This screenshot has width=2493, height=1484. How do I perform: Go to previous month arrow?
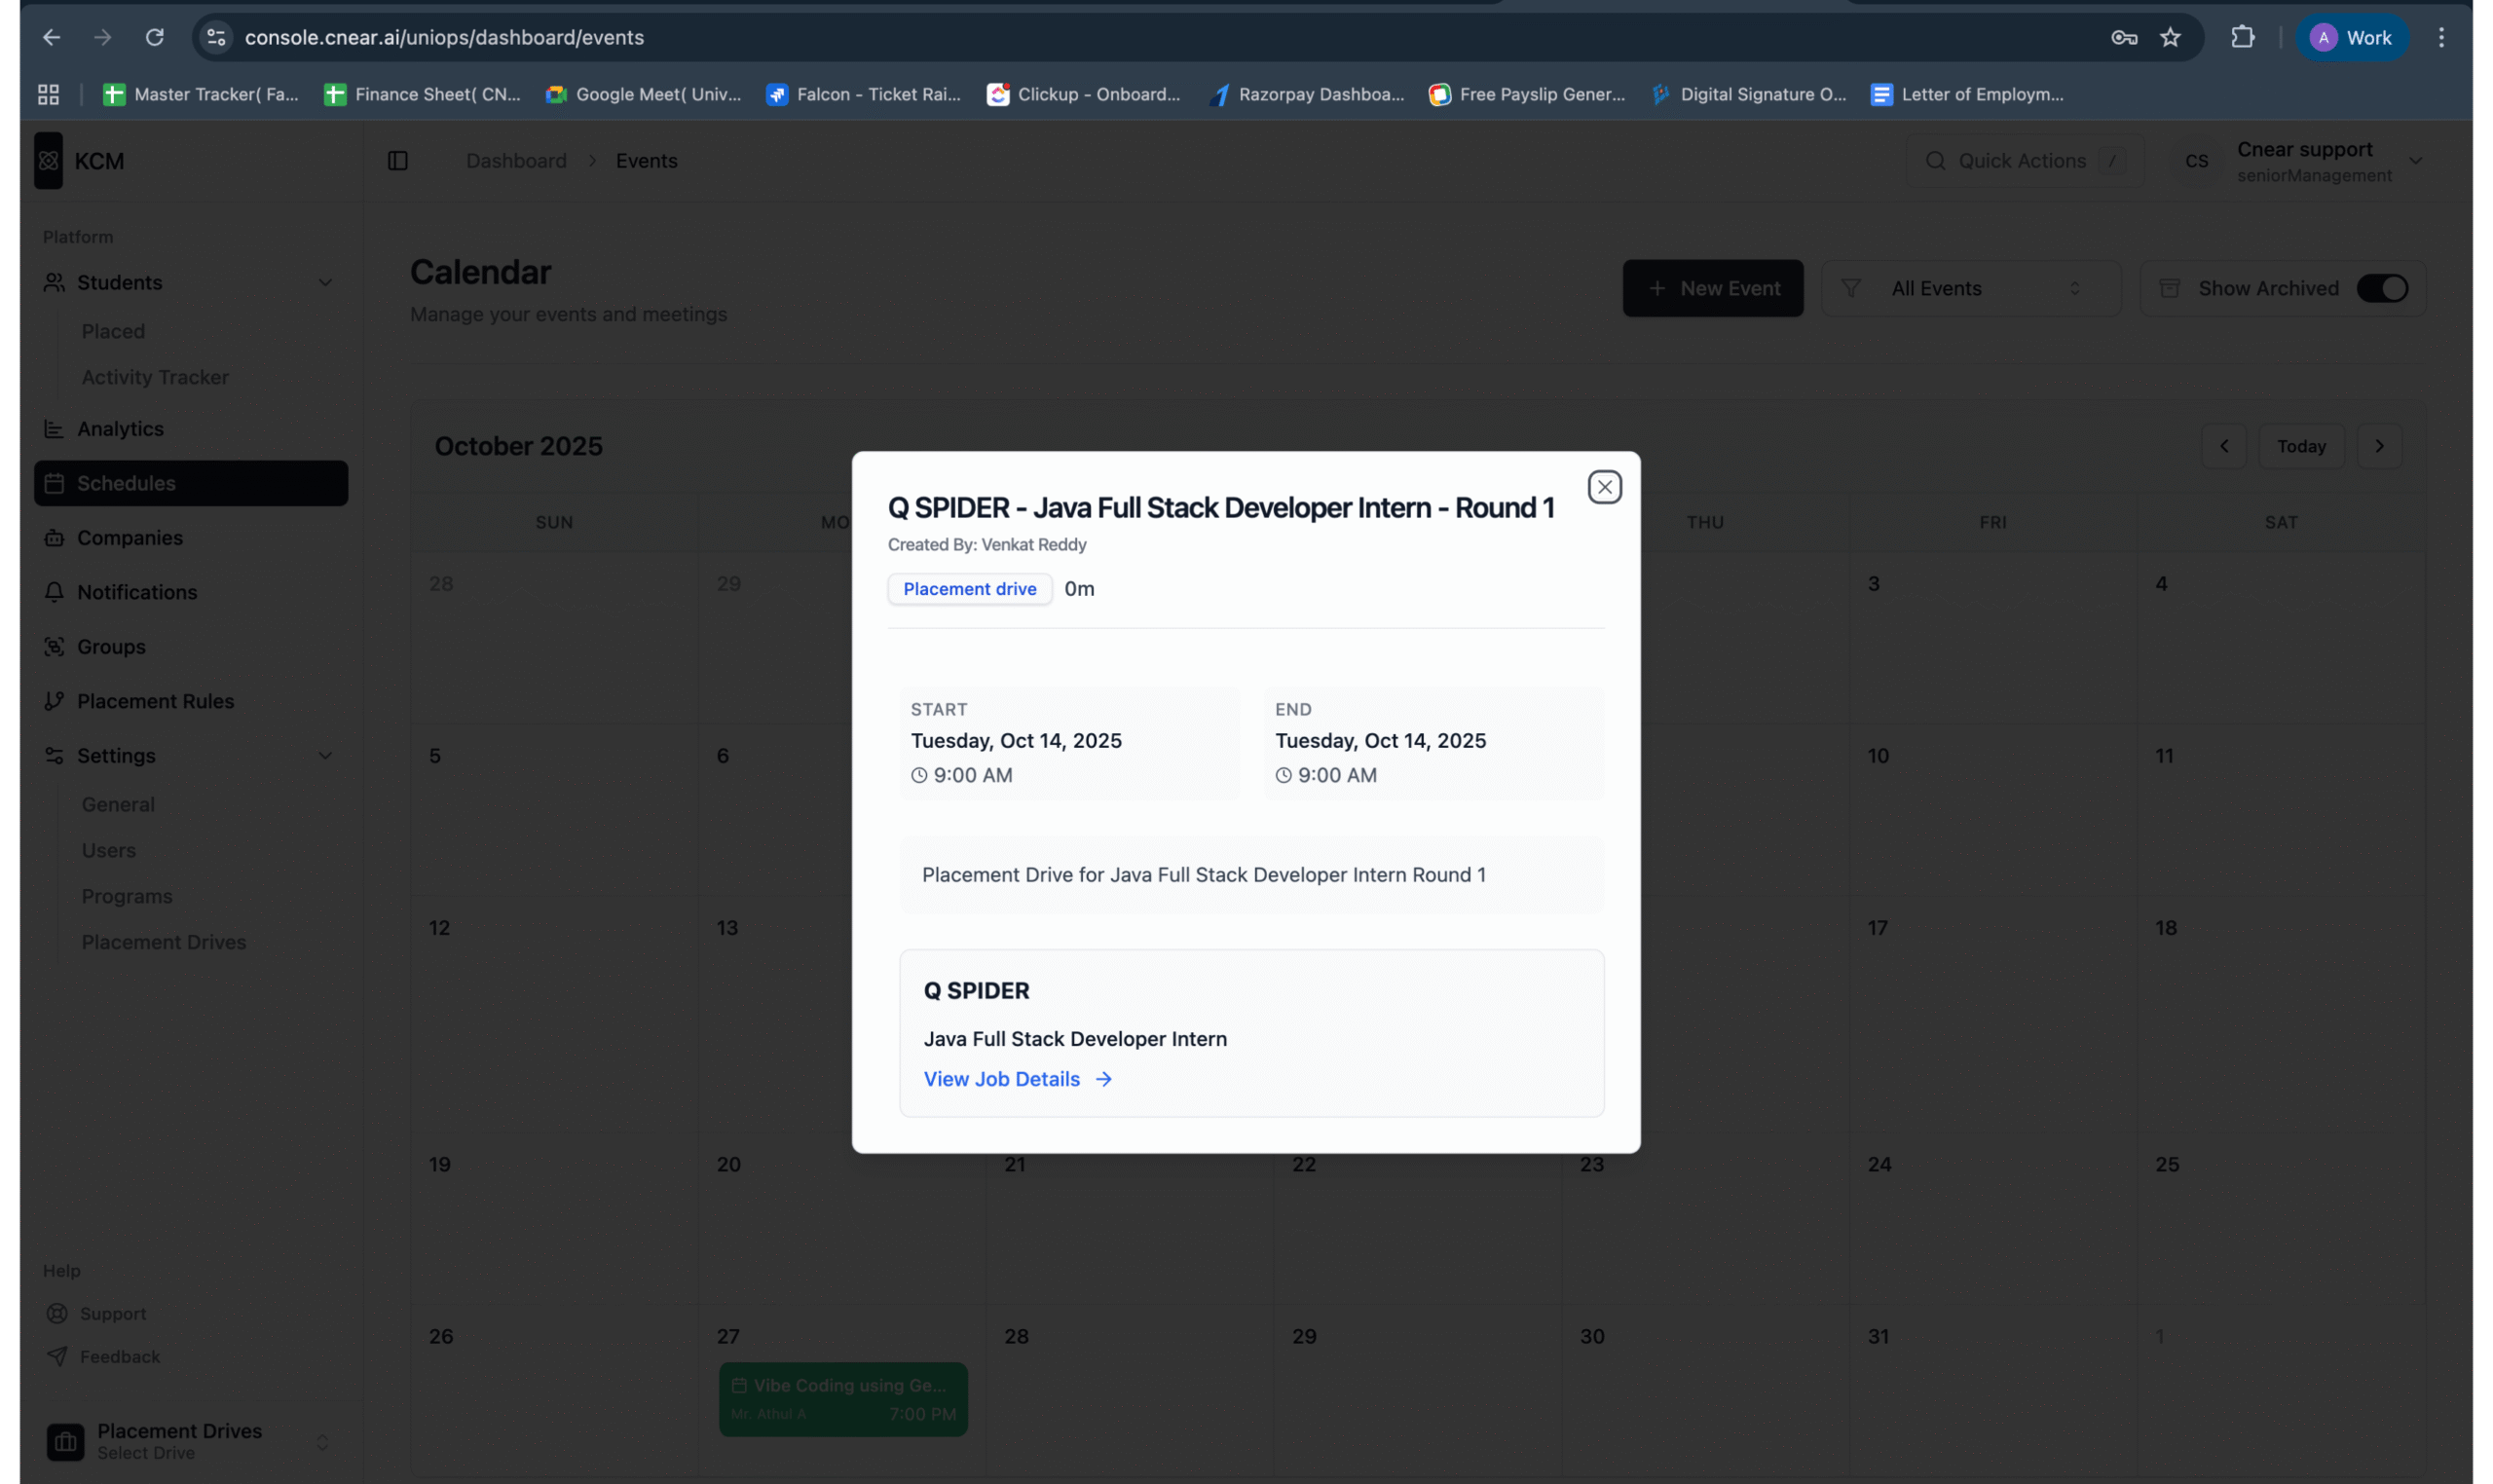pyautogui.click(x=2223, y=446)
